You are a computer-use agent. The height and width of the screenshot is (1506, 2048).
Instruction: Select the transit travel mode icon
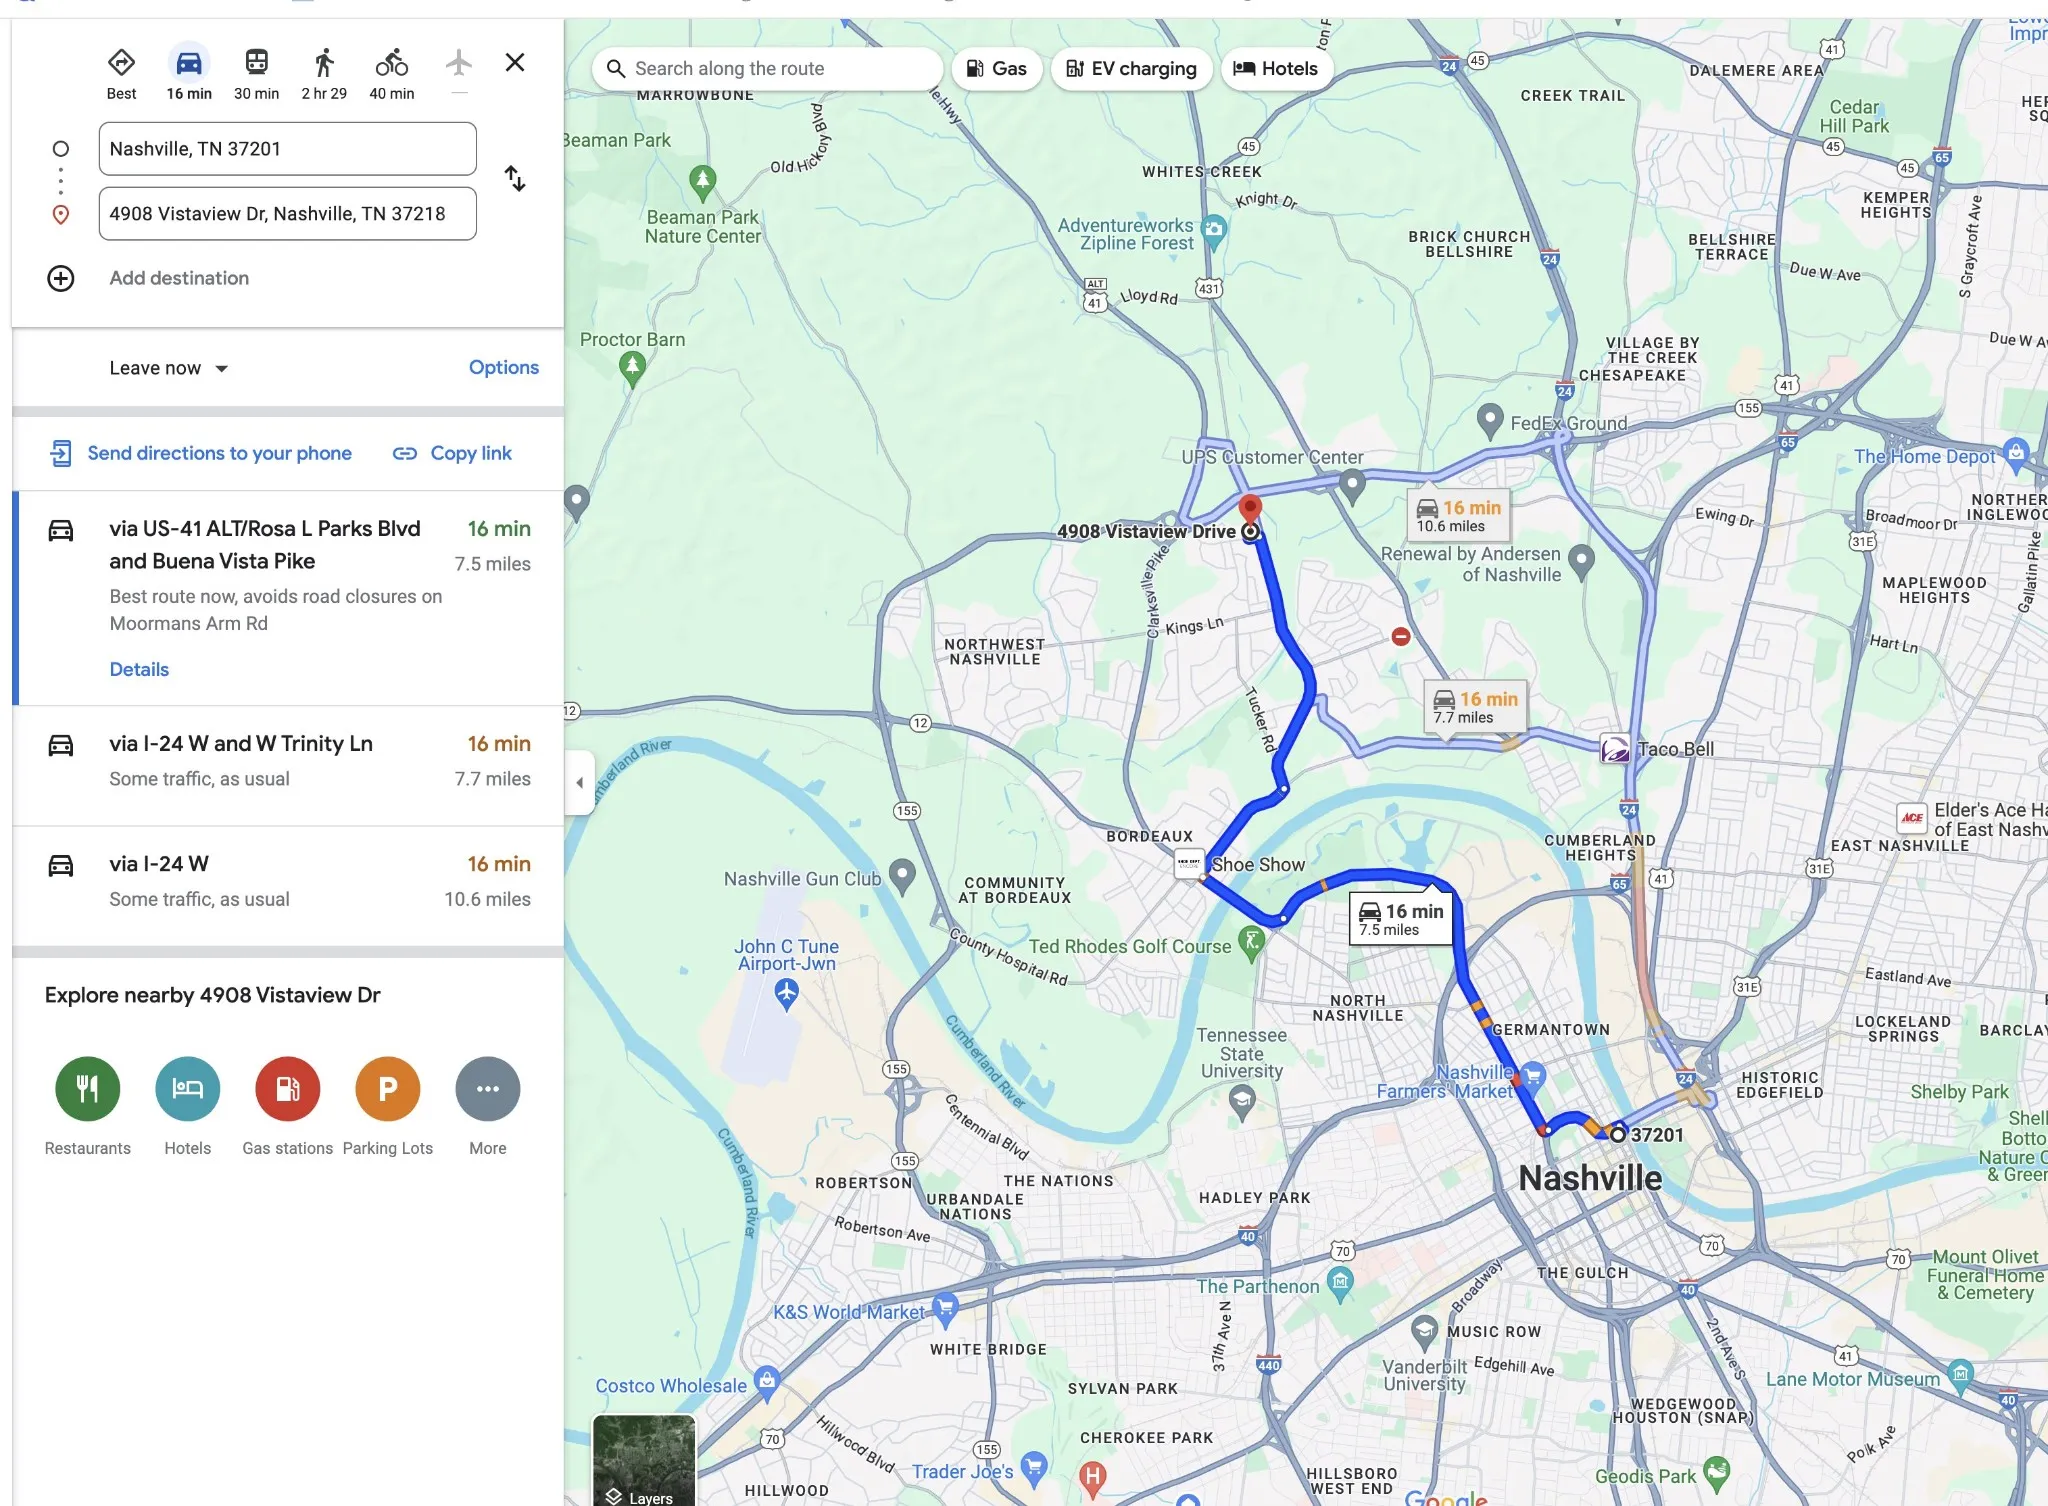[256, 64]
